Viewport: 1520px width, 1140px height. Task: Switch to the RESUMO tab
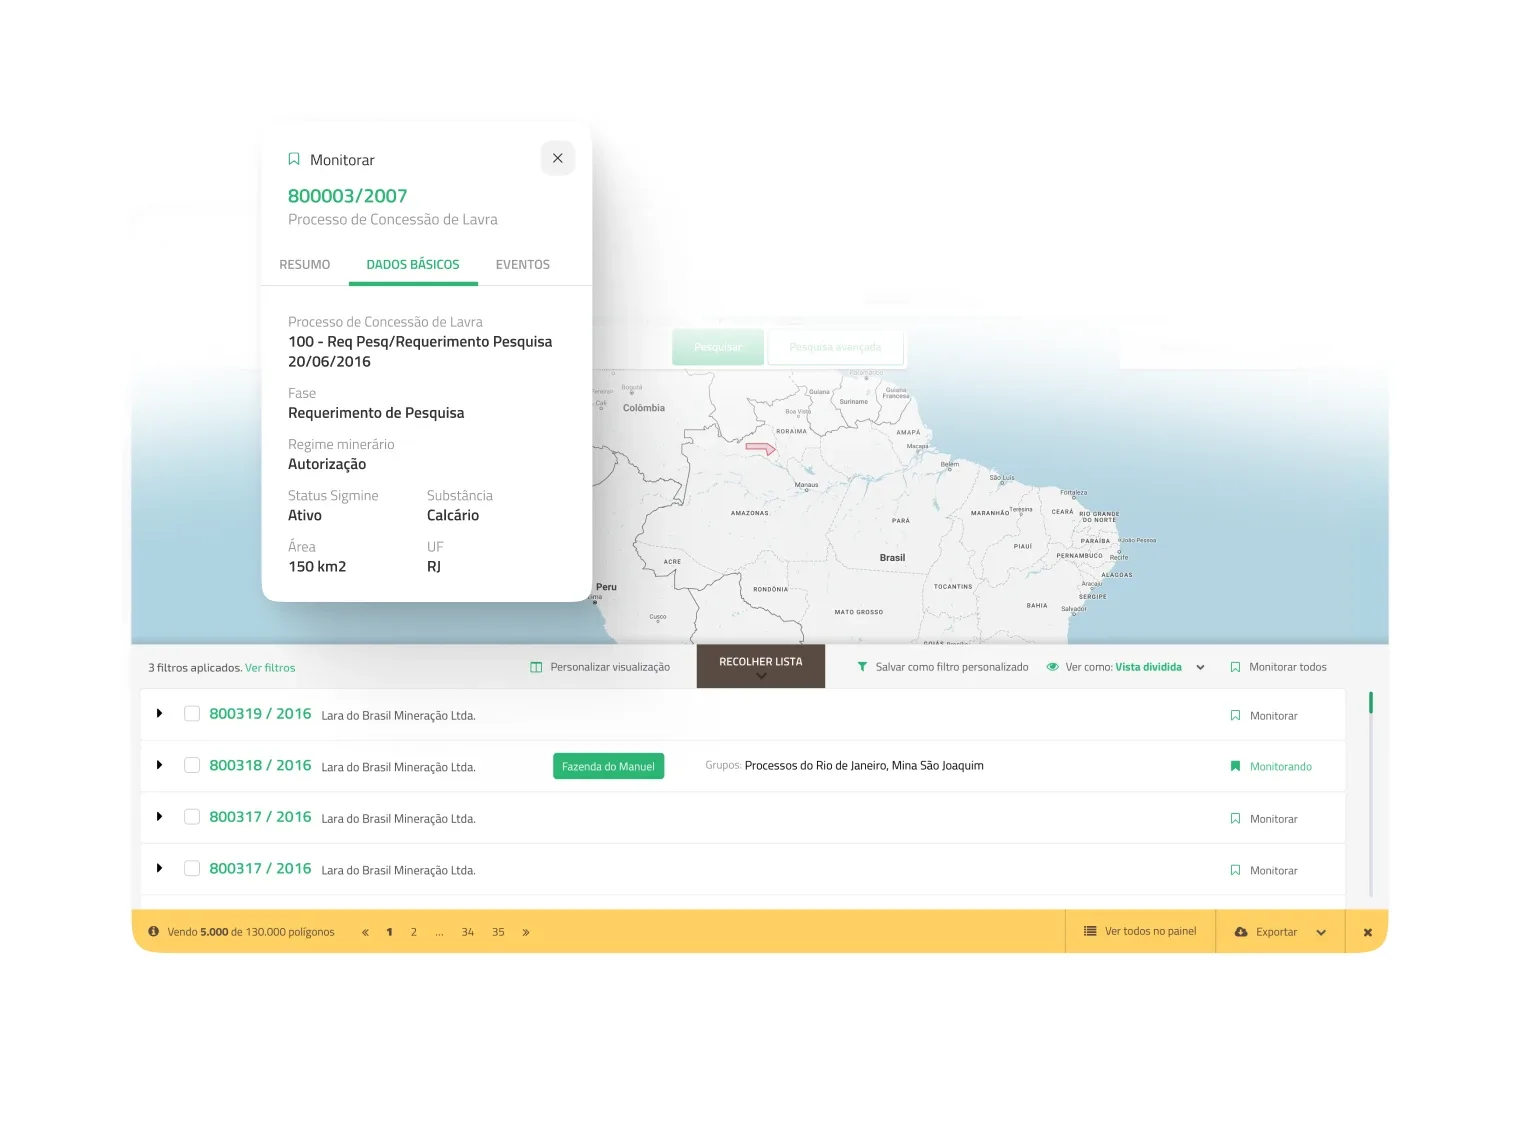[x=305, y=265]
